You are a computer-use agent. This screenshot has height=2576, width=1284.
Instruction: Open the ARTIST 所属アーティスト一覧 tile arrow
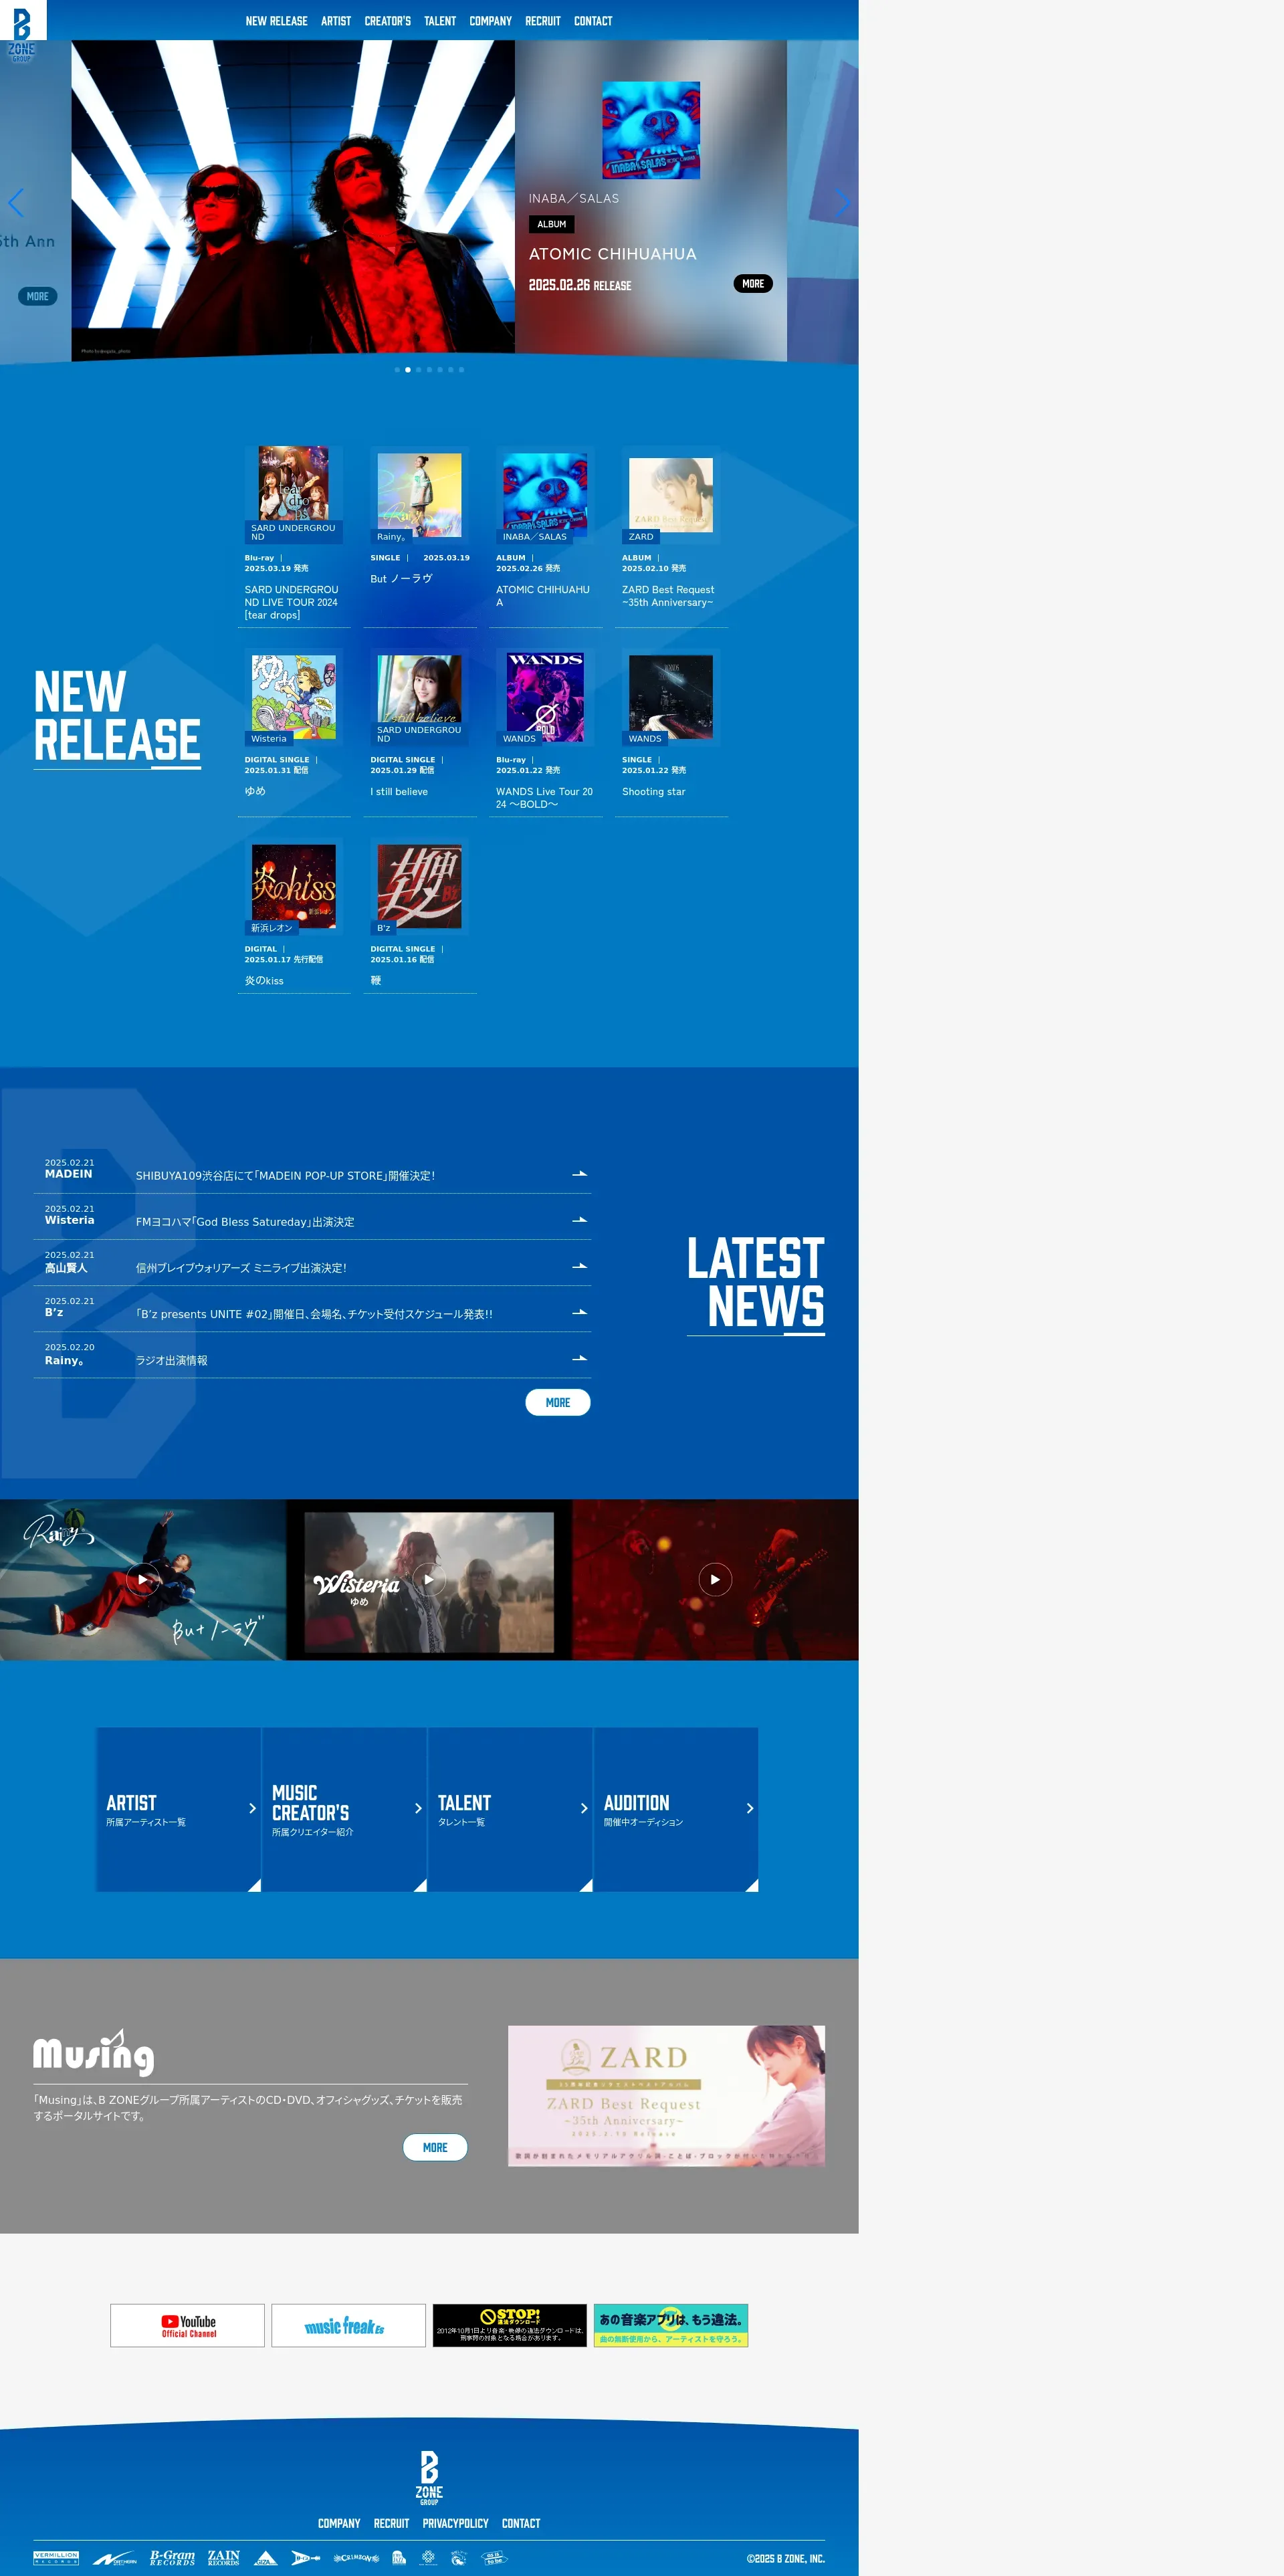point(252,1808)
